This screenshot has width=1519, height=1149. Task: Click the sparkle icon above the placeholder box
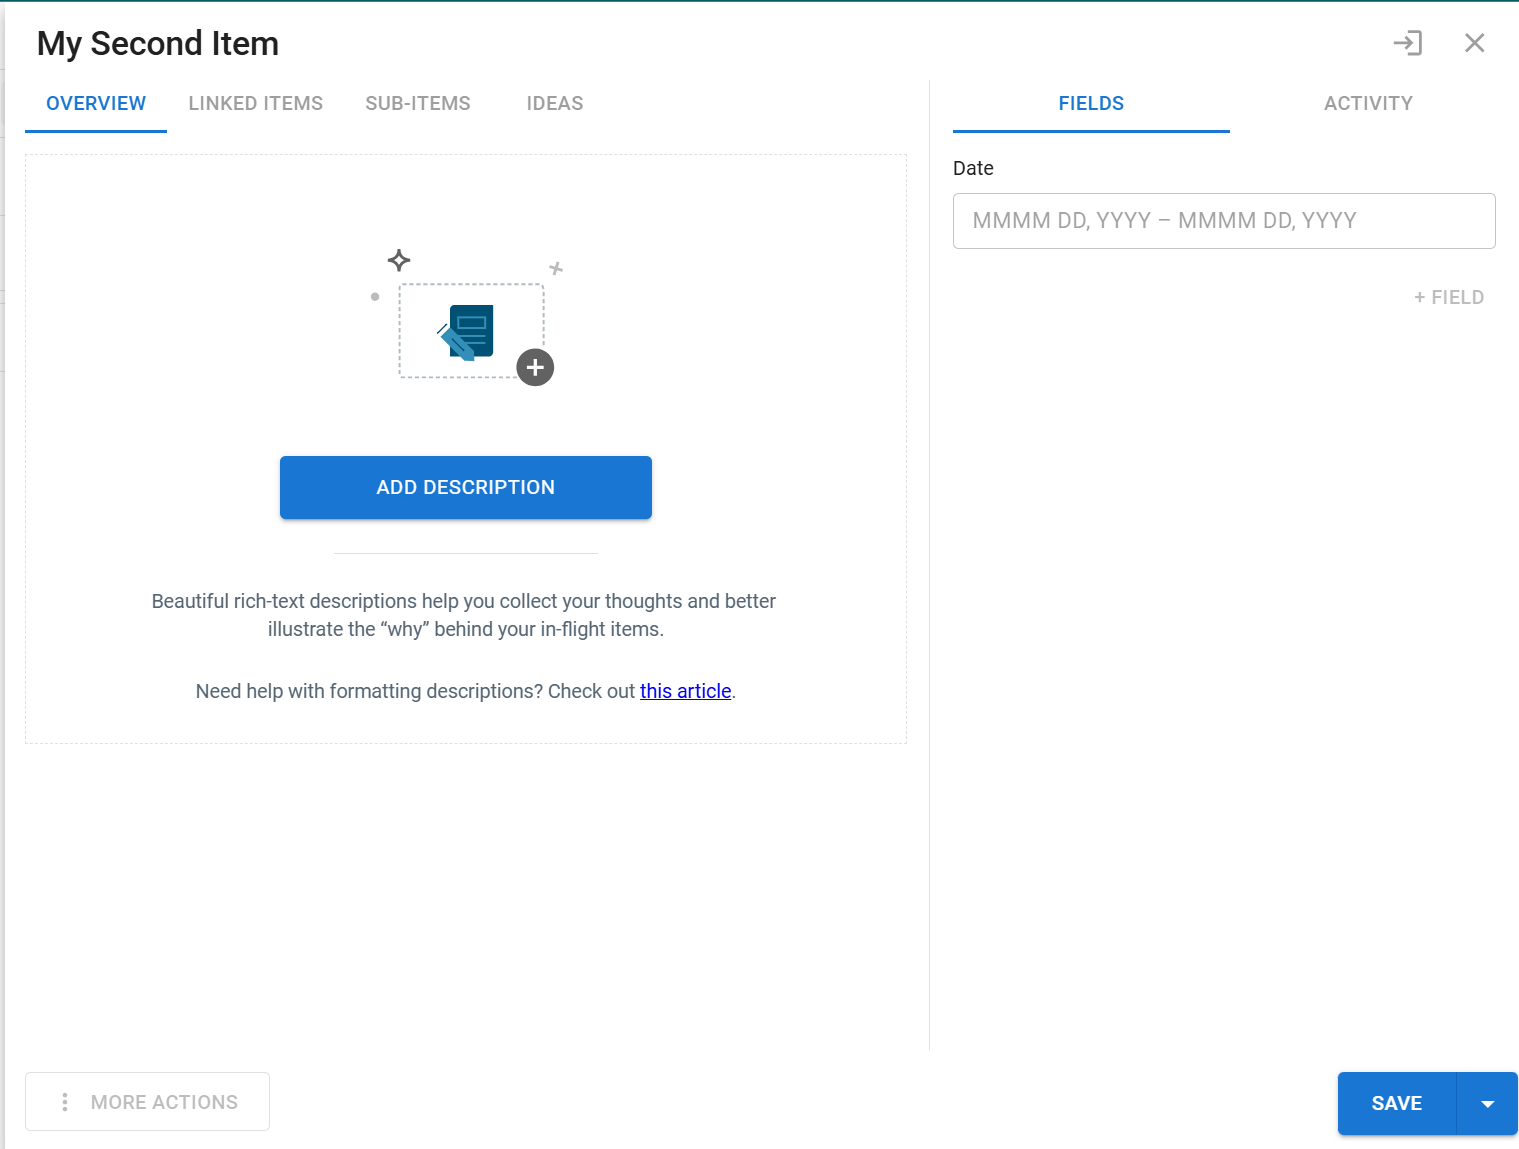[399, 261]
